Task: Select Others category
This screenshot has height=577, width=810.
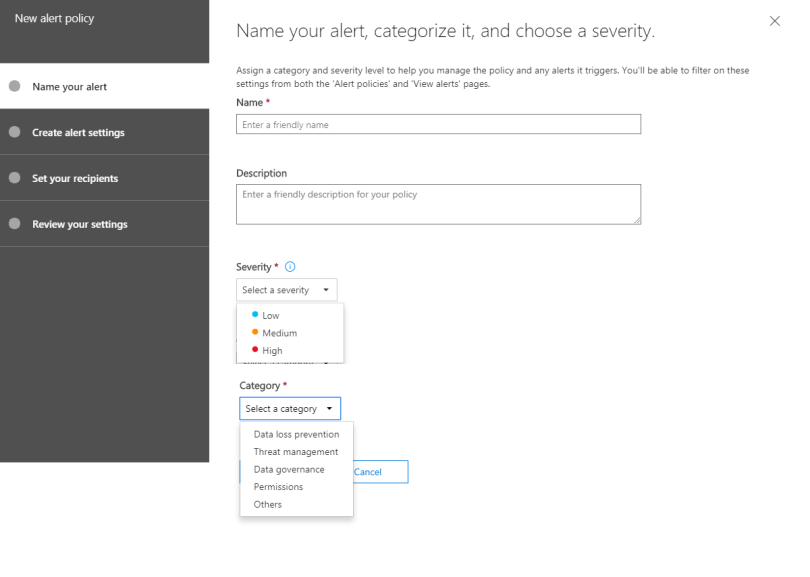Action: pos(268,505)
